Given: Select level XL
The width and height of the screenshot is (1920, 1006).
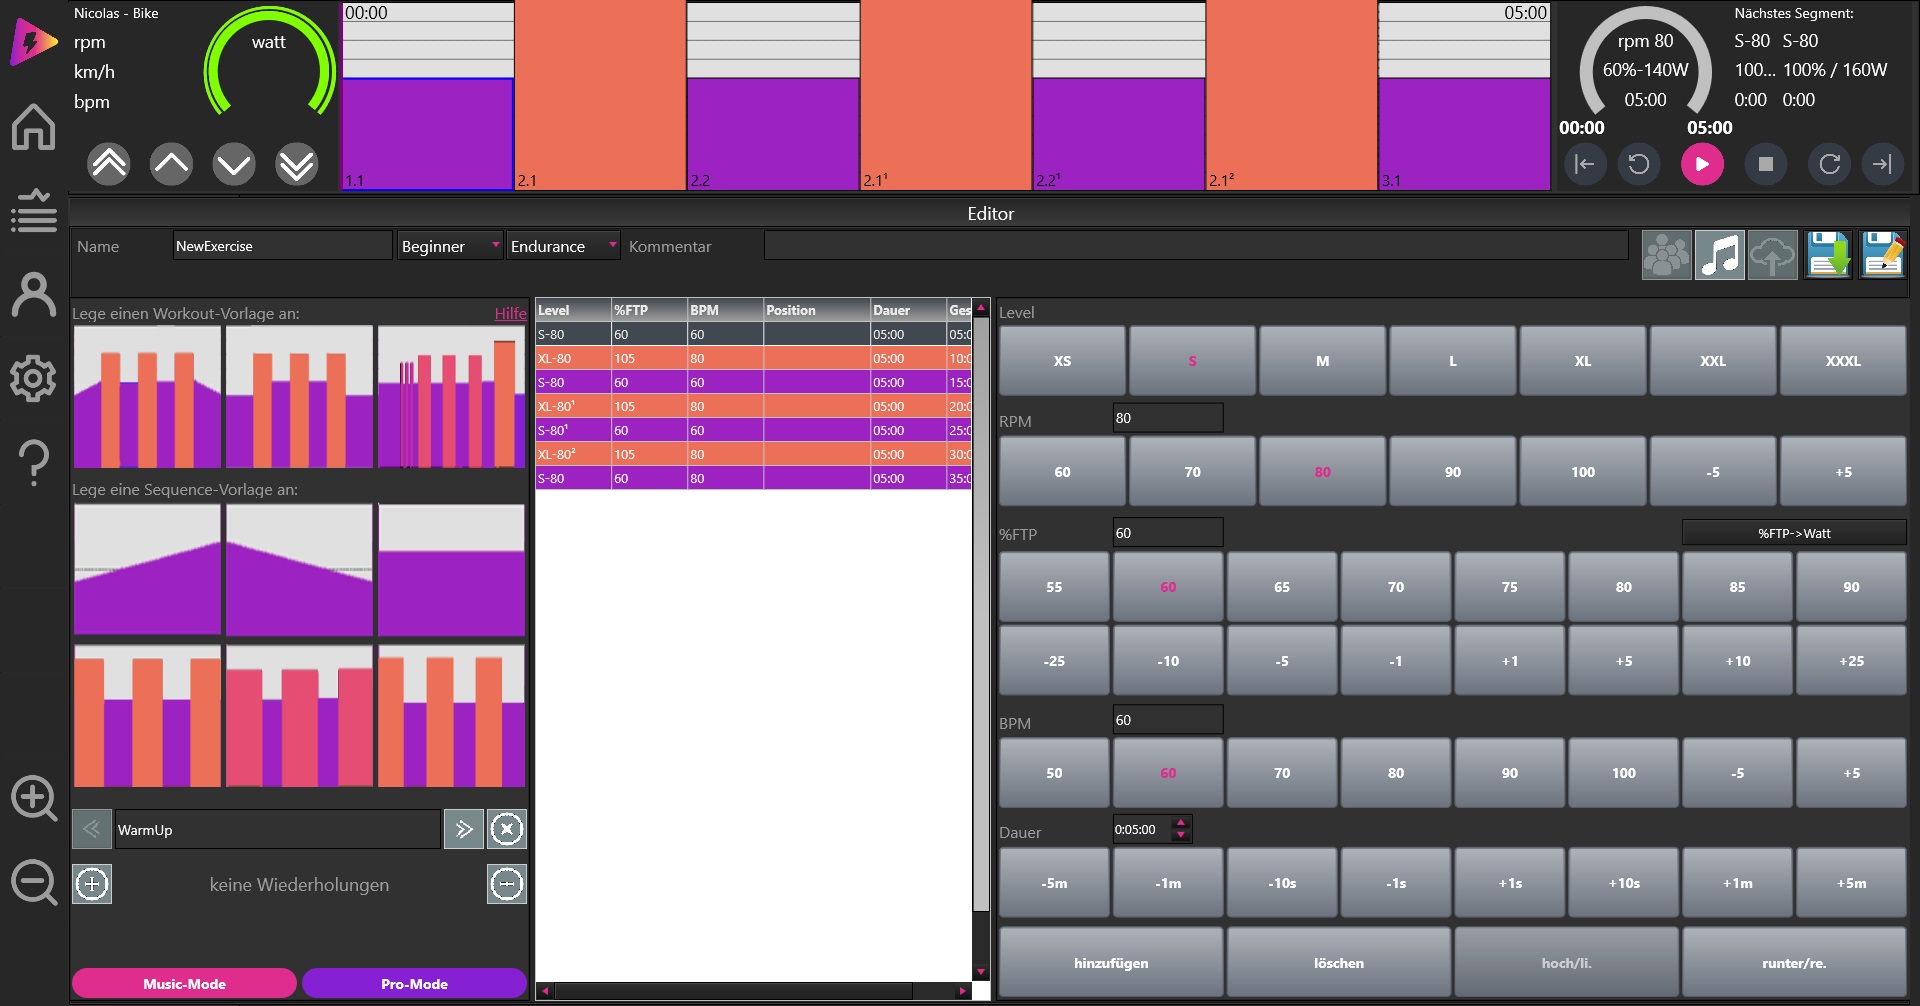Looking at the screenshot, I should click(x=1583, y=361).
